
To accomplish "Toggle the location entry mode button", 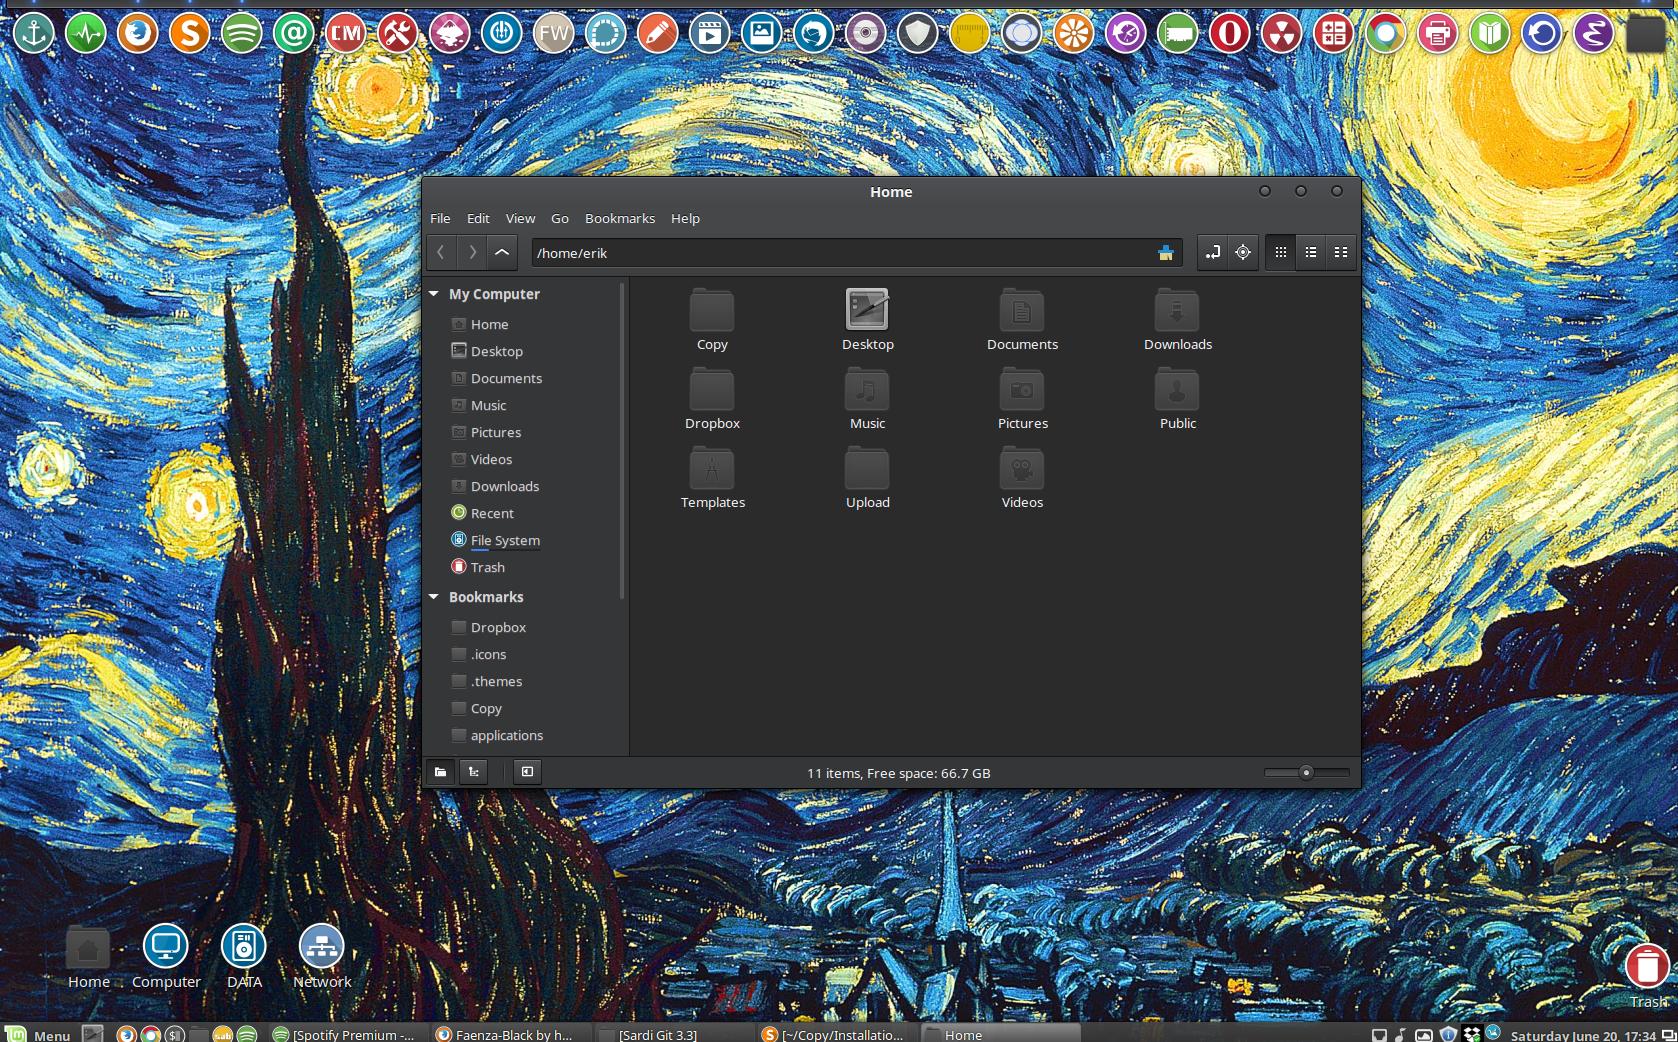I will coord(1212,253).
